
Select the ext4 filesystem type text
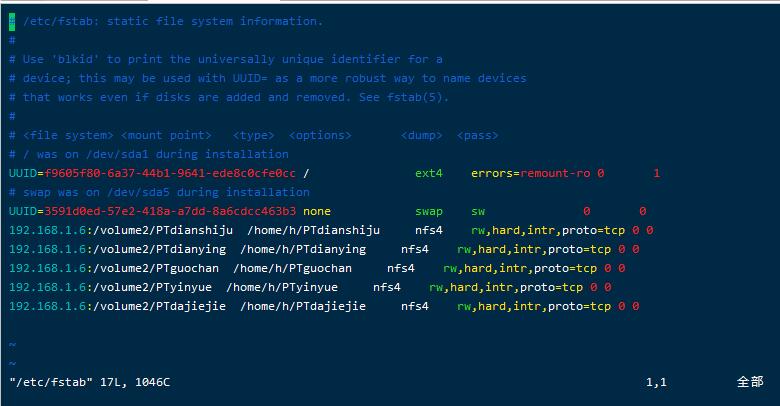click(x=429, y=174)
